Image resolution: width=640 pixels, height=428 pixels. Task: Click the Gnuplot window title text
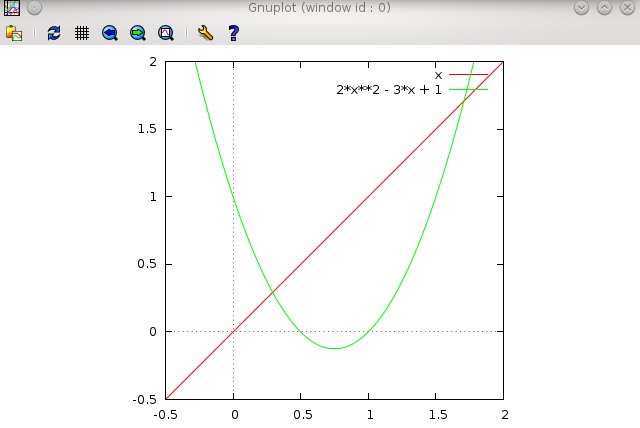pos(318,9)
